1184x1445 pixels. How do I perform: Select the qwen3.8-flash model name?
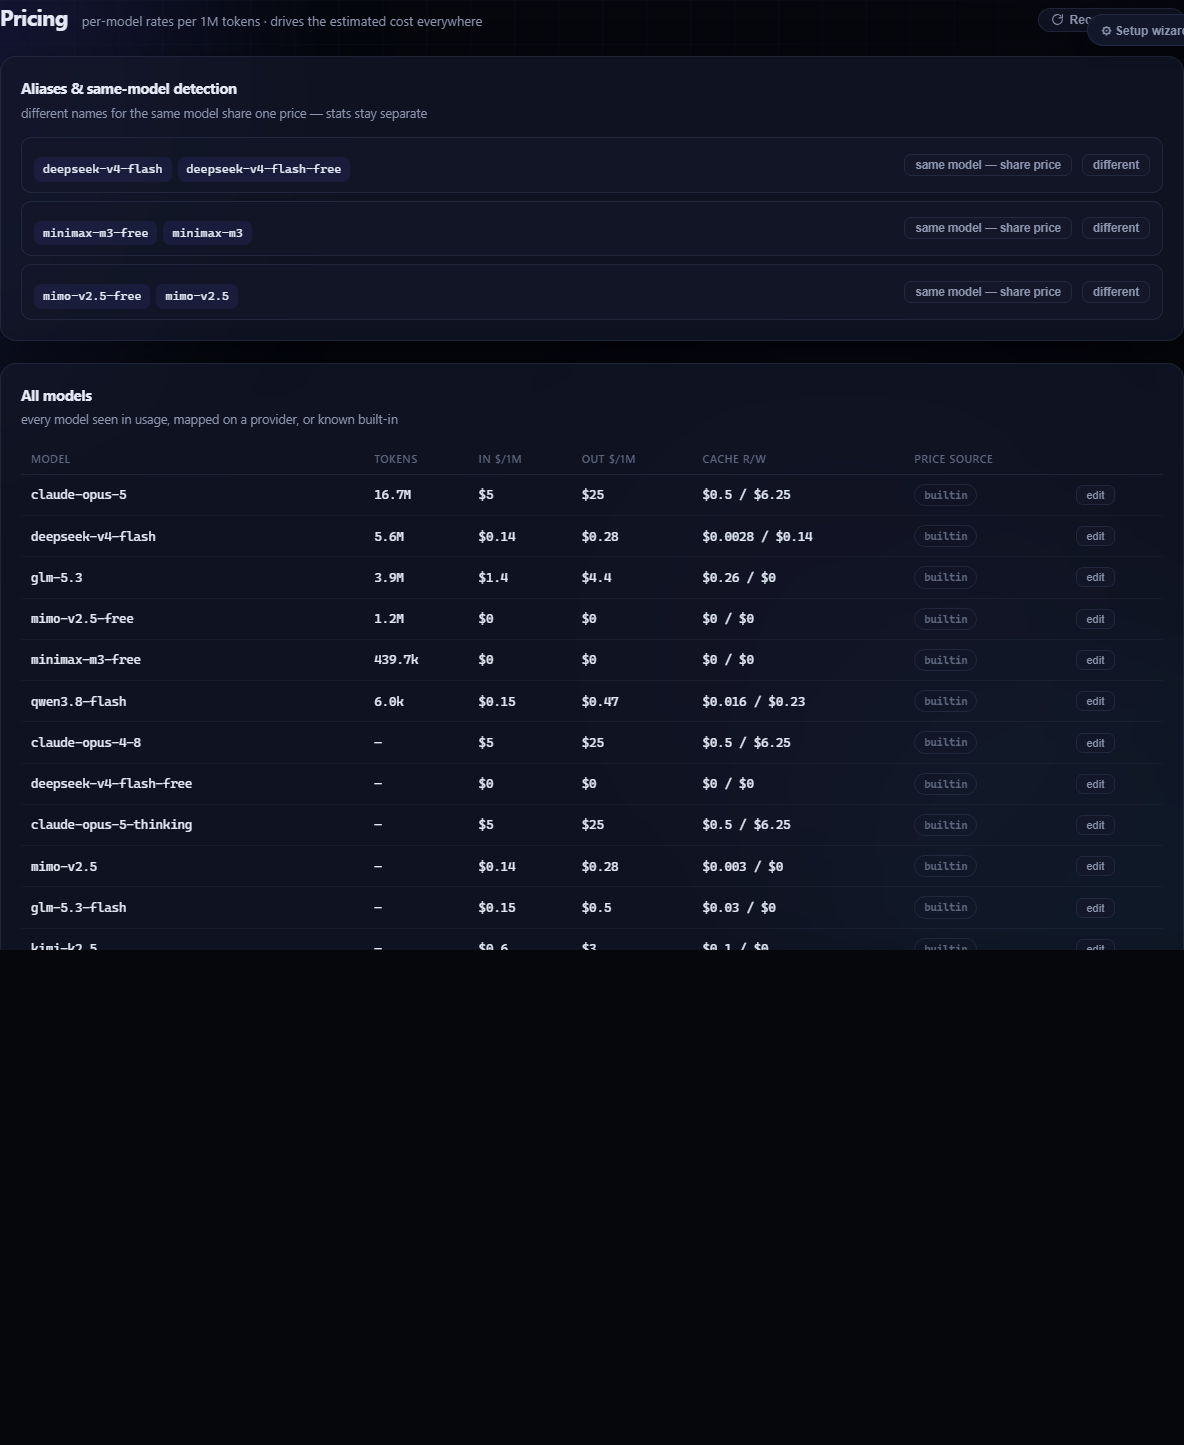click(79, 701)
